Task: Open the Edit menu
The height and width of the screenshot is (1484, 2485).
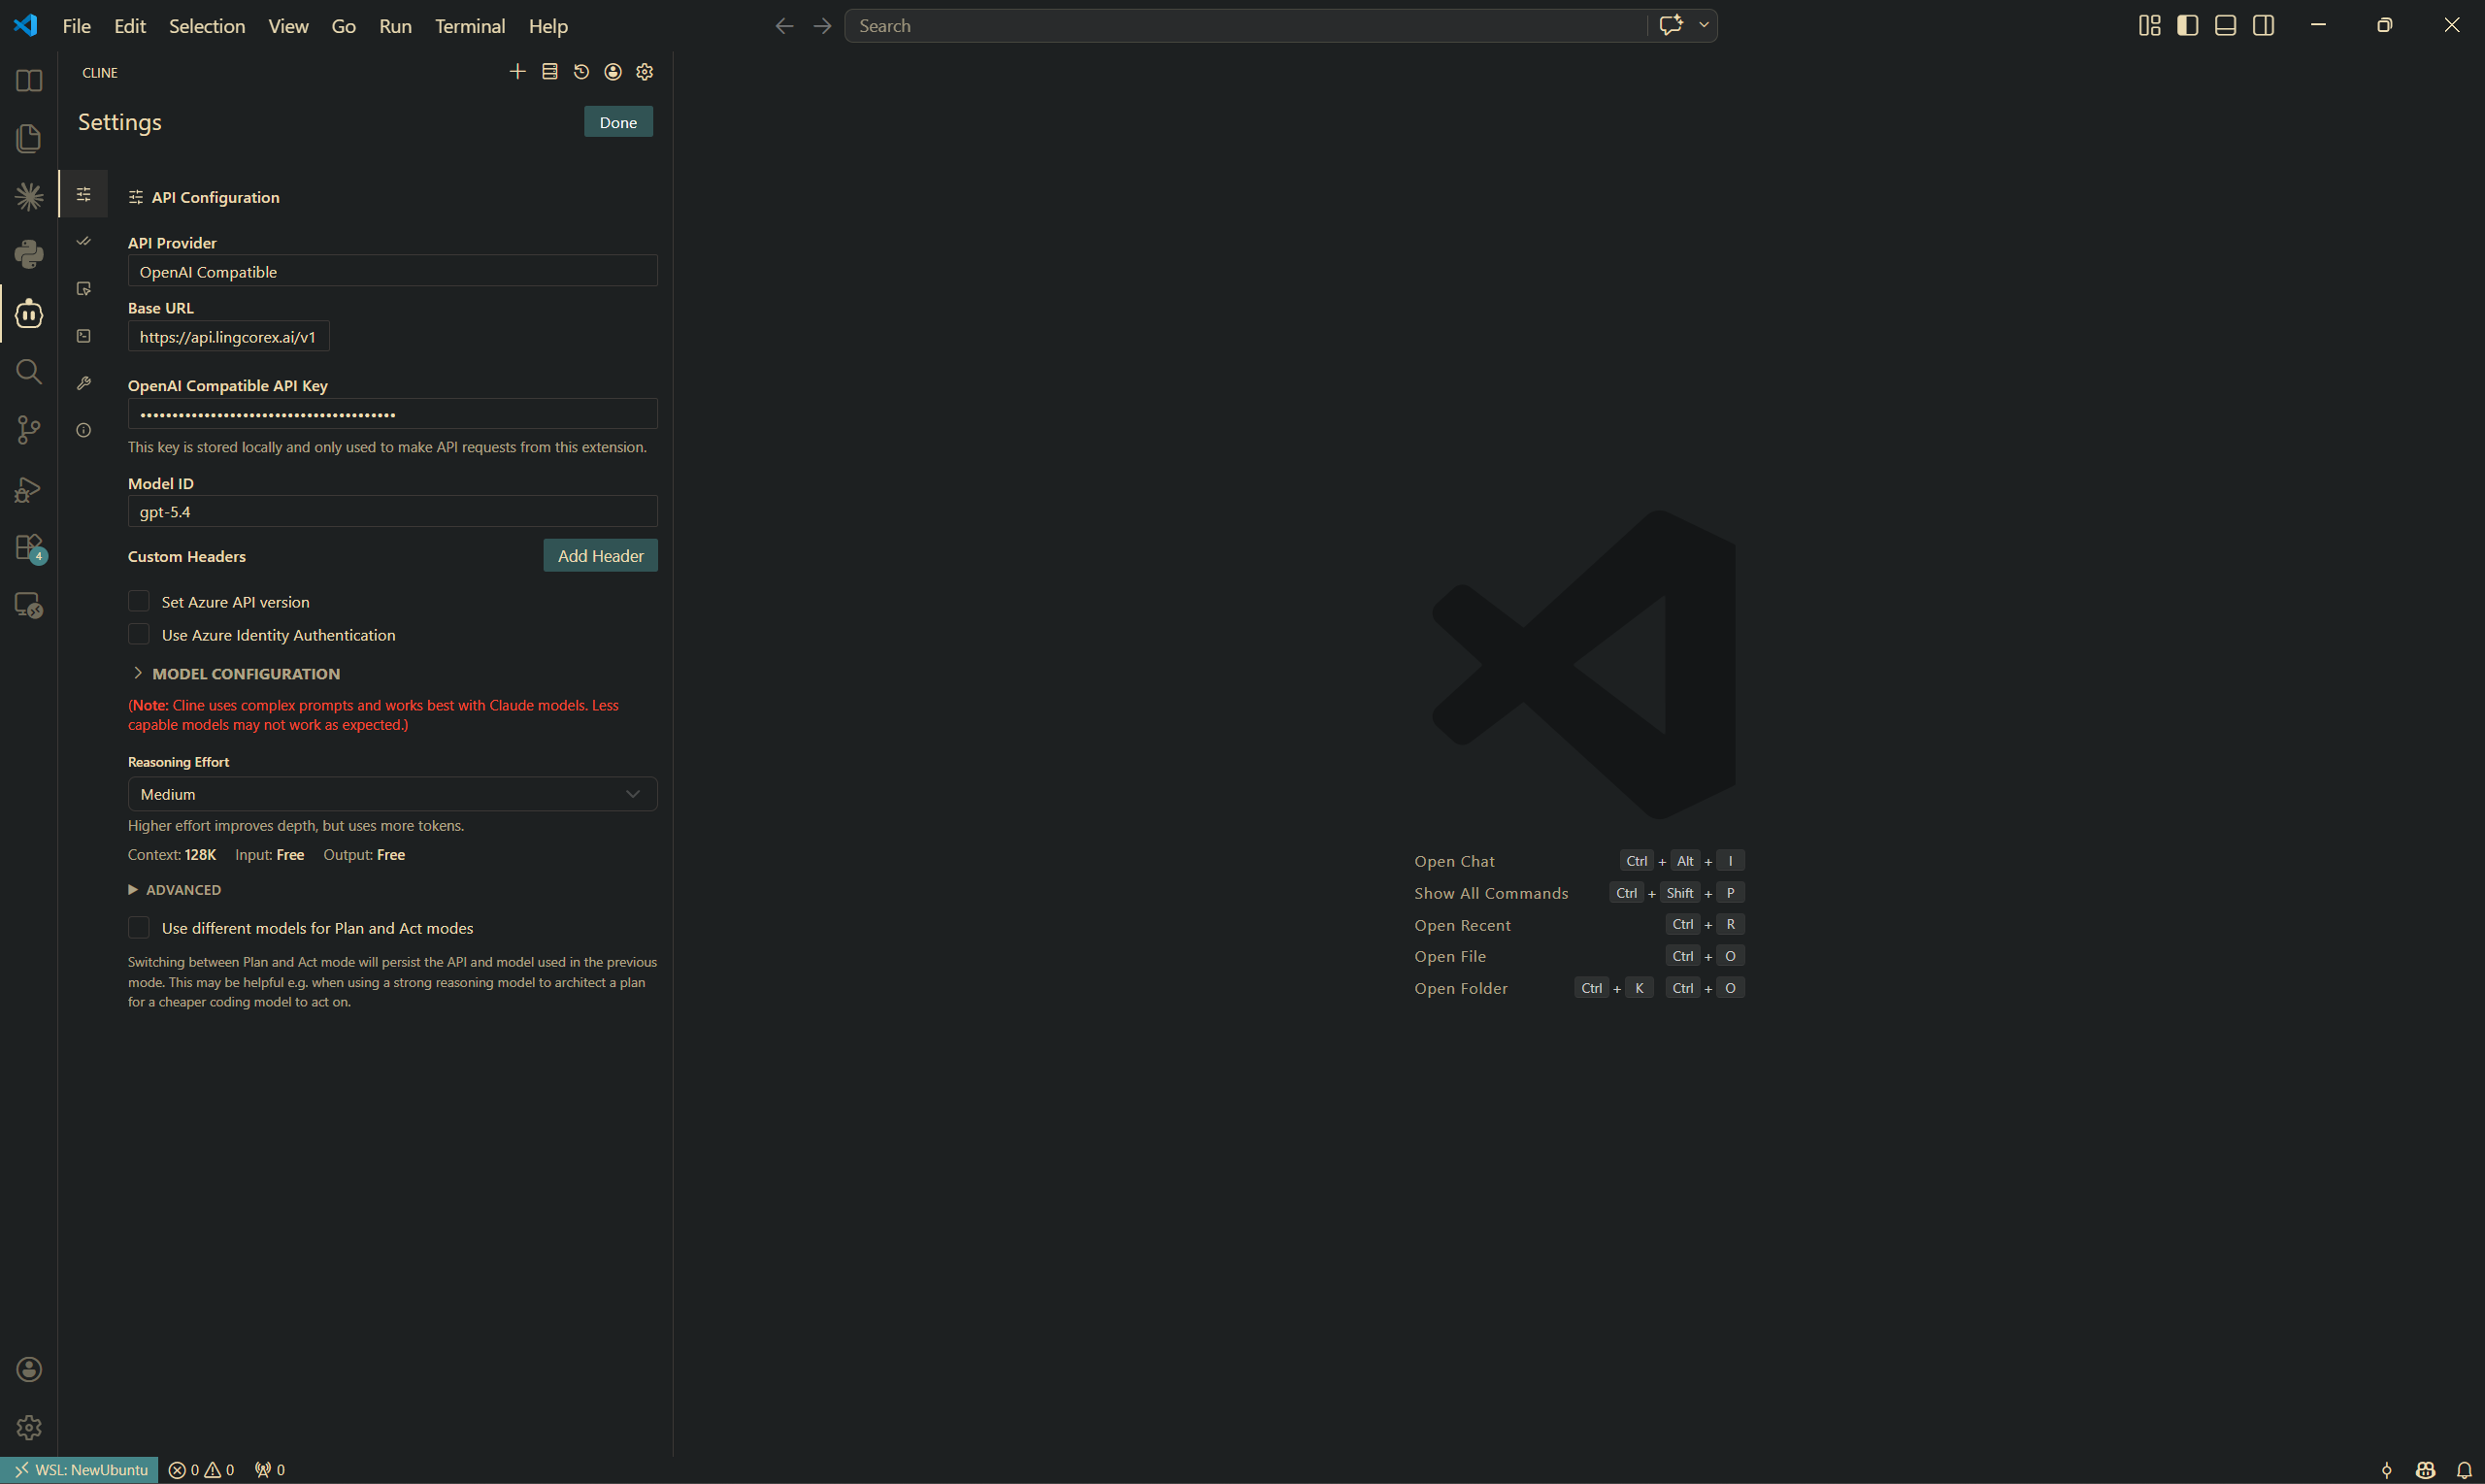Action: pyautogui.click(x=130, y=26)
